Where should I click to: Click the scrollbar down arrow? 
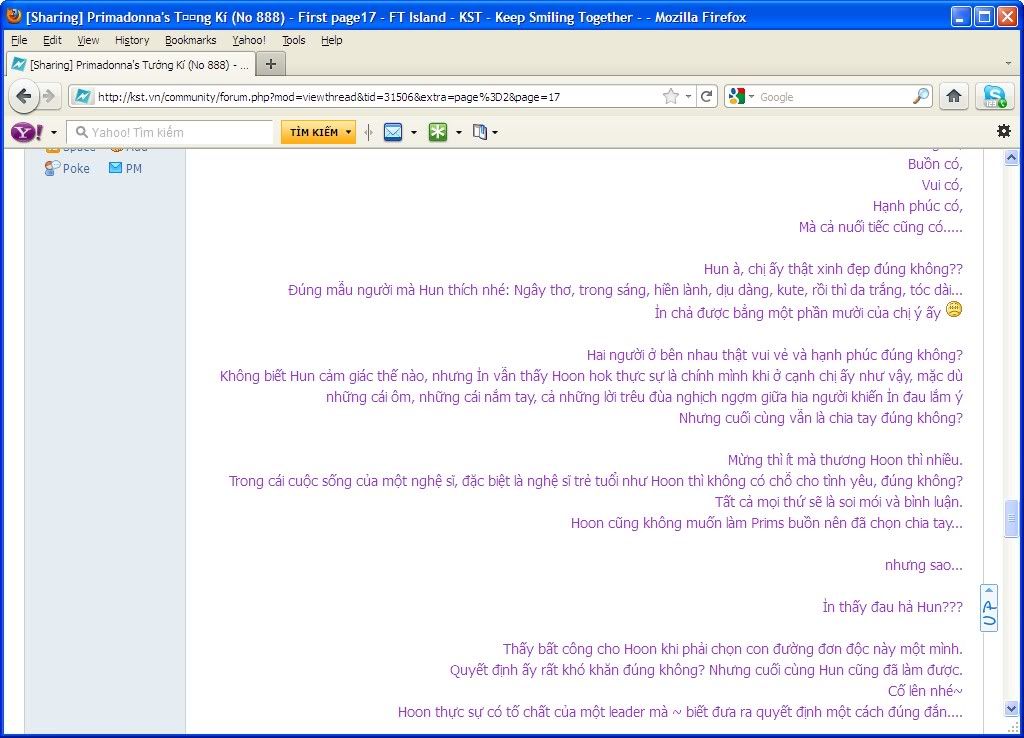pos(1011,709)
